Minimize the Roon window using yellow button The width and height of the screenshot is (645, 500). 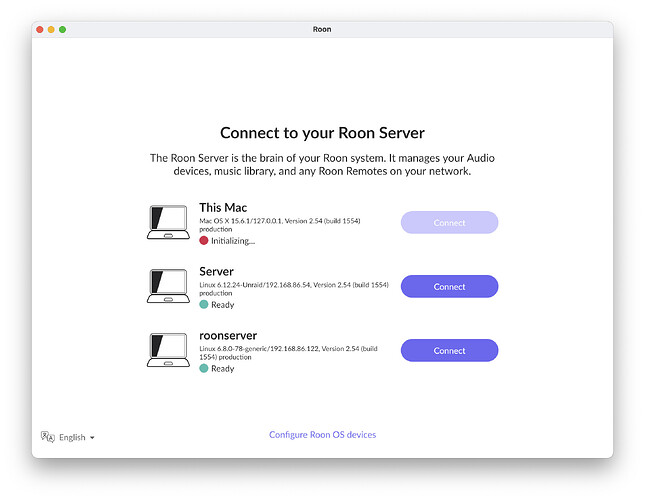pyautogui.click(x=51, y=30)
